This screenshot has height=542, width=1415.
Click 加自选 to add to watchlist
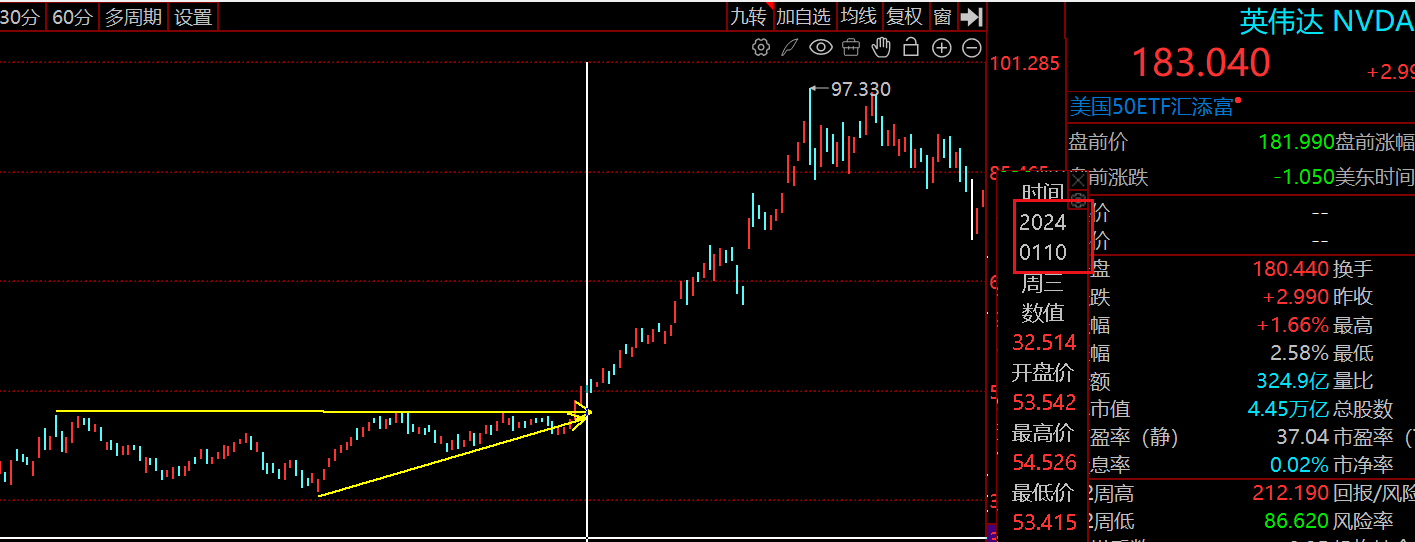804,17
